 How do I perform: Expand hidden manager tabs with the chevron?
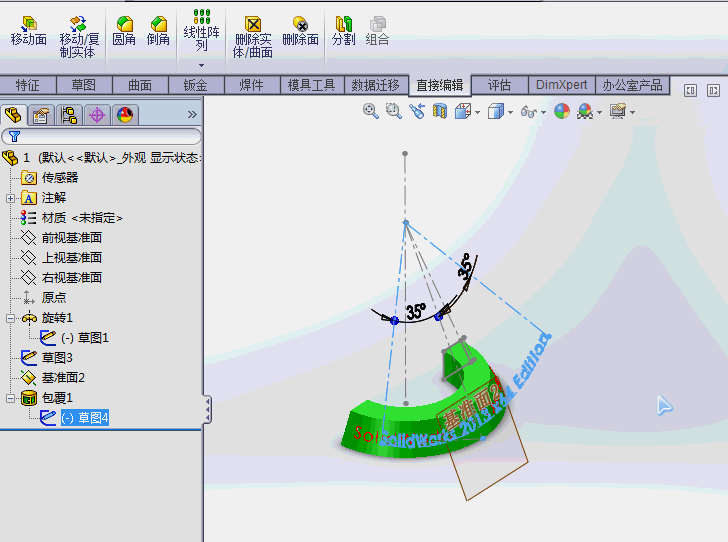(192, 115)
